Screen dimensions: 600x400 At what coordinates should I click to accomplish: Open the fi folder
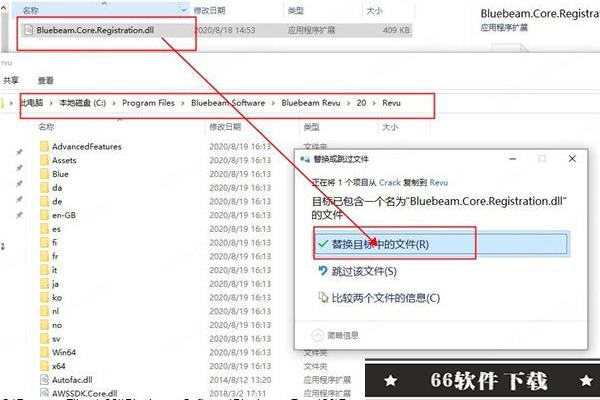(x=54, y=243)
